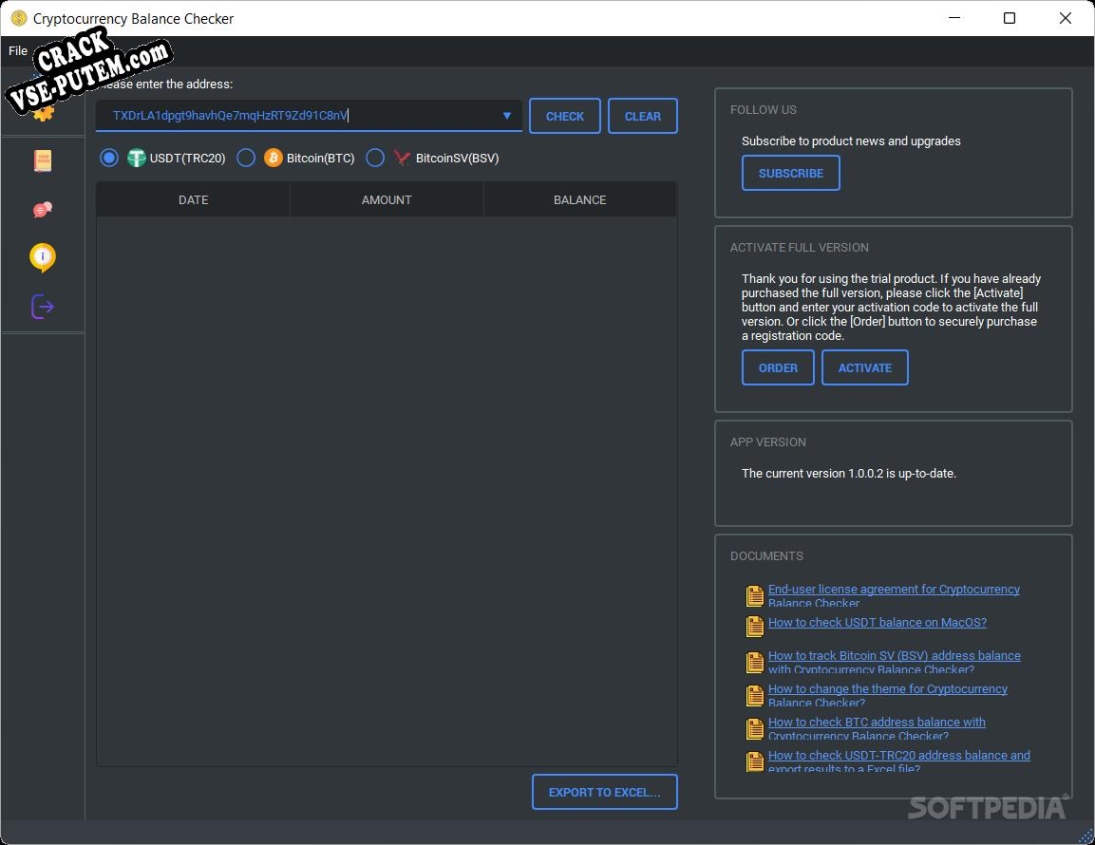Image resolution: width=1095 pixels, height=845 pixels.
Task: Click the FOLLOW US heading
Action: (763, 110)
